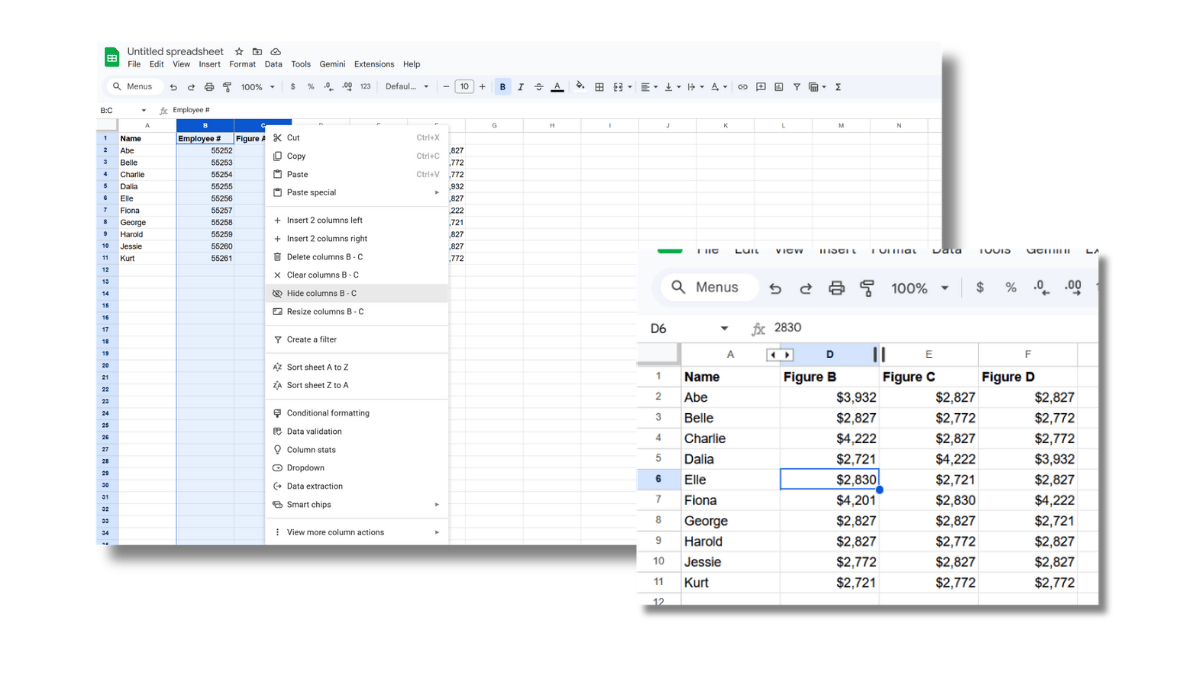
Task: Click redo in the back window toolbar
Action: (x=191, y=87)
